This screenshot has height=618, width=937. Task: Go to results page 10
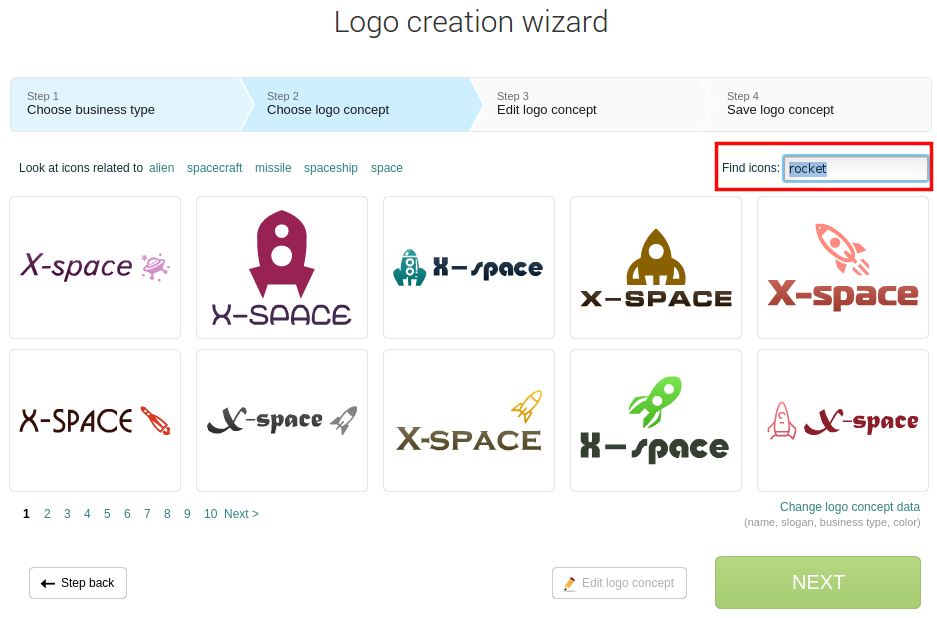[210, 514]
